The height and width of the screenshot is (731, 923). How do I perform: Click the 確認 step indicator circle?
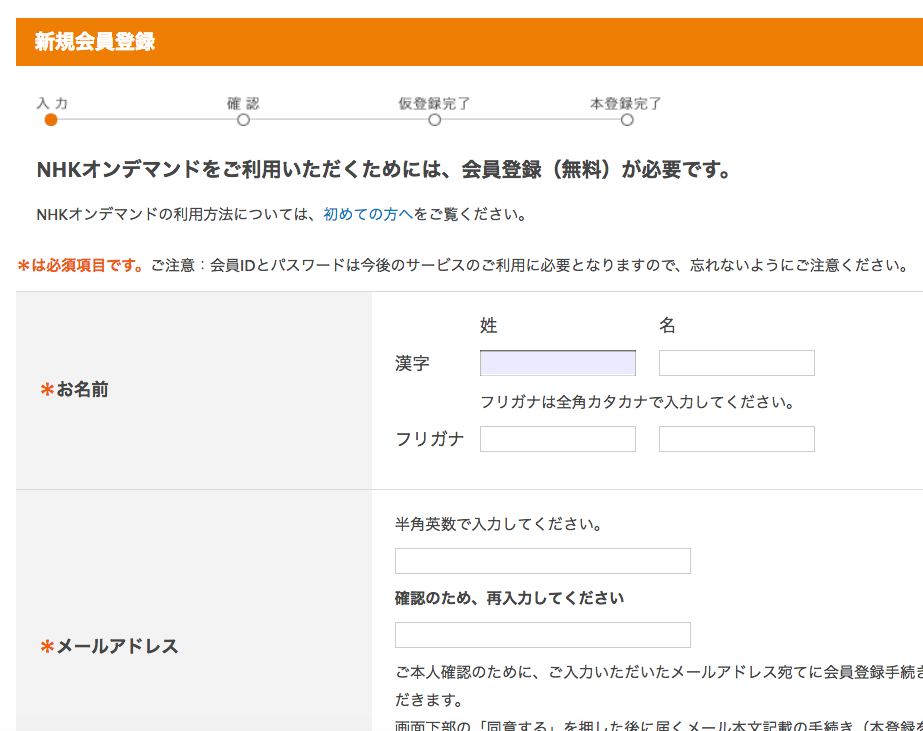click(243, 120)
